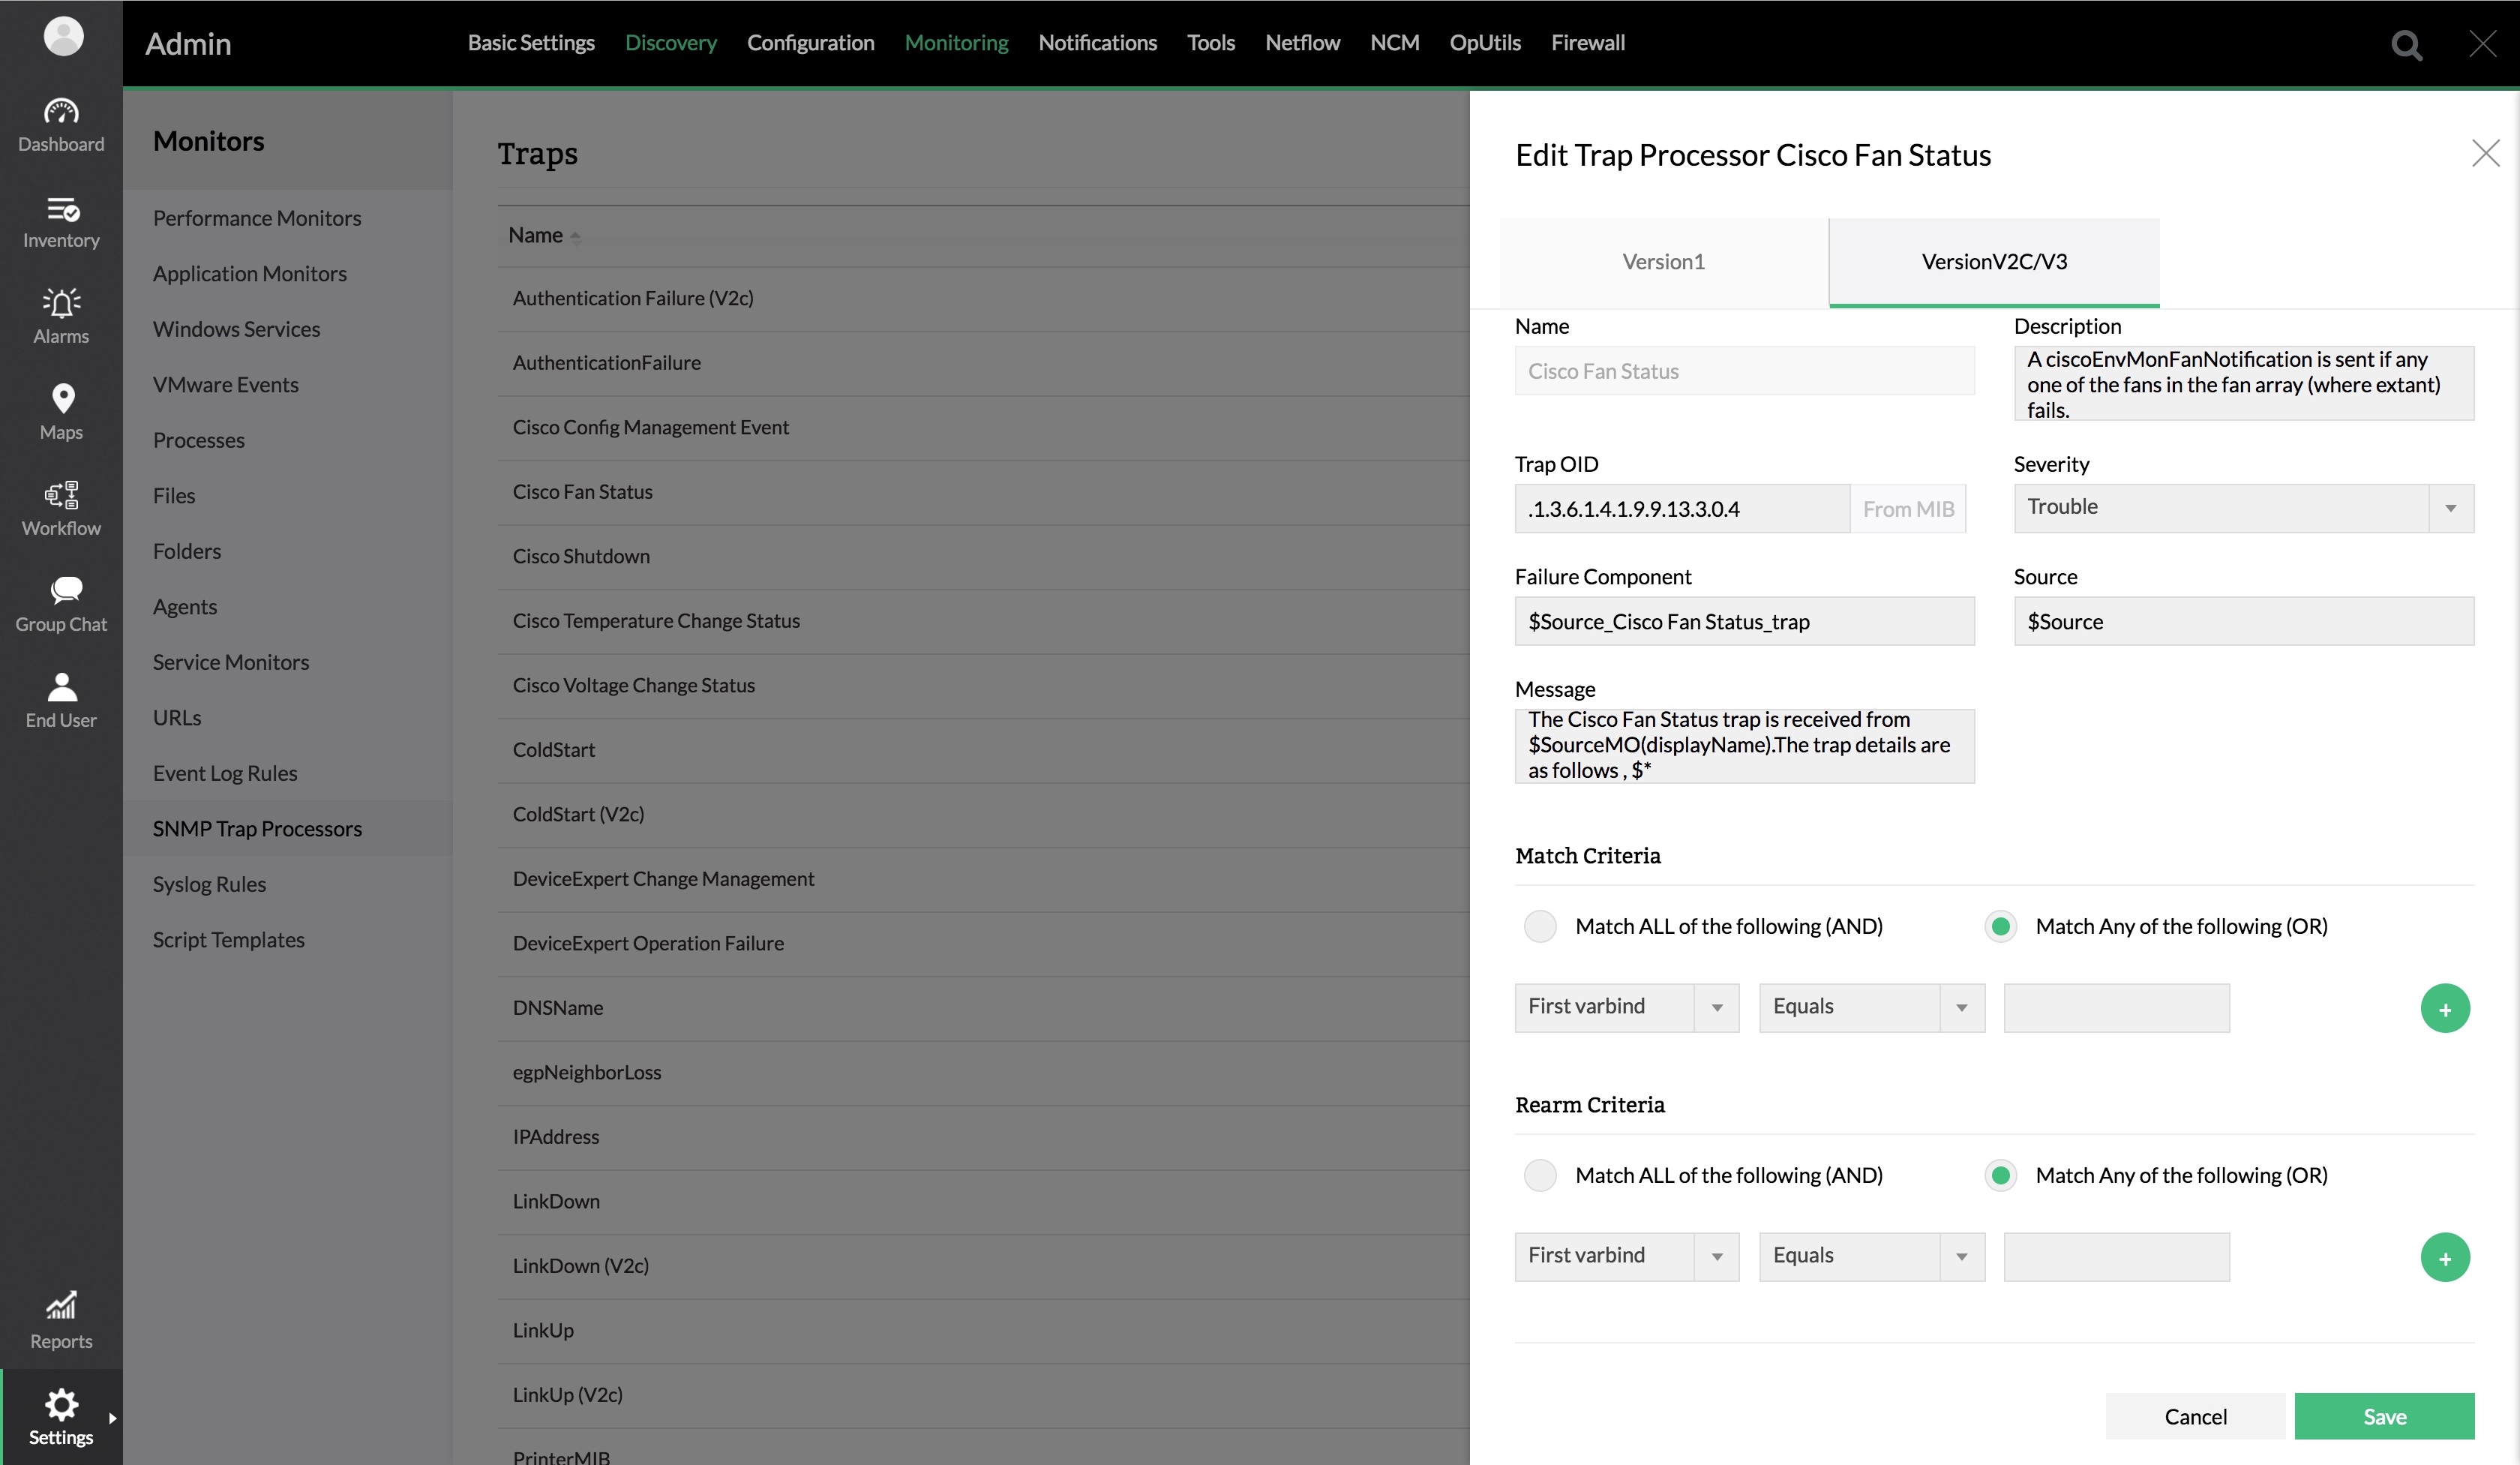This screenshot has height=1465, width=2520.
Task: Click the Save button
Action: (2383, 1416)
